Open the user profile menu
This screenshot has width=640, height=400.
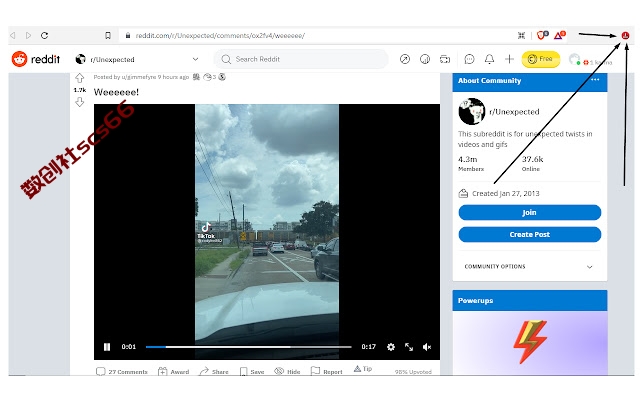tap(591, 60)
